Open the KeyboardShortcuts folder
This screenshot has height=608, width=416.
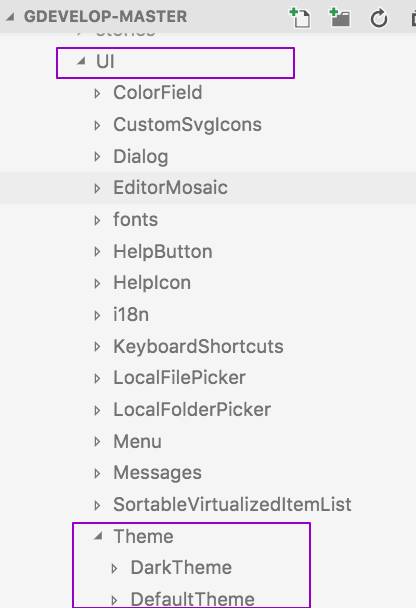[198, 346]
